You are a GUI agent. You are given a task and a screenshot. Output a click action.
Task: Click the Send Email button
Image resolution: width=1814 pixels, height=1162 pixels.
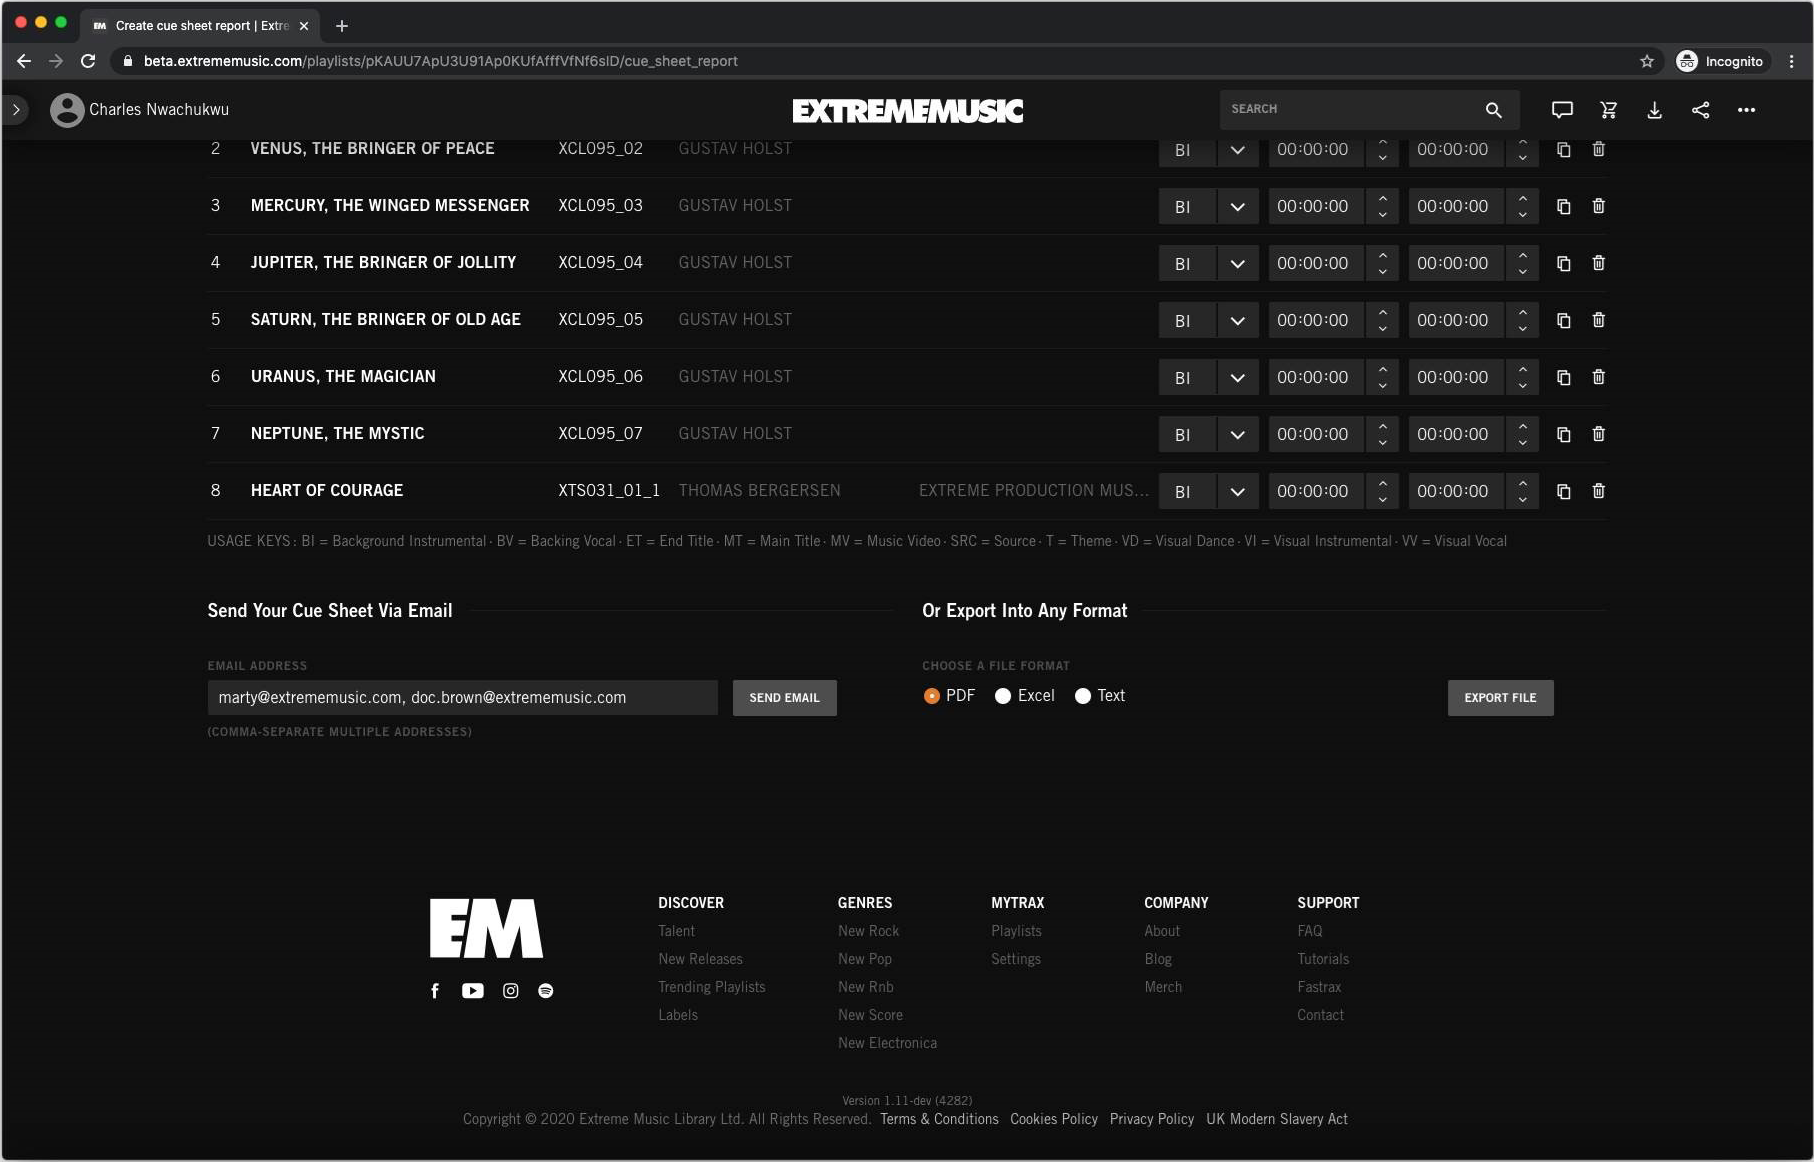point(784,698)
